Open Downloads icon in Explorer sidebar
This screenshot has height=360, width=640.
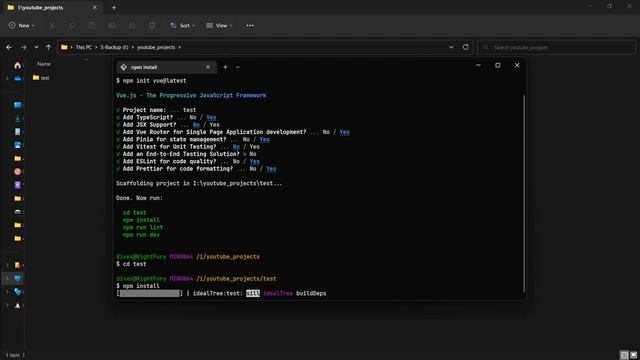pyautogui.click(x=18, y=118)
